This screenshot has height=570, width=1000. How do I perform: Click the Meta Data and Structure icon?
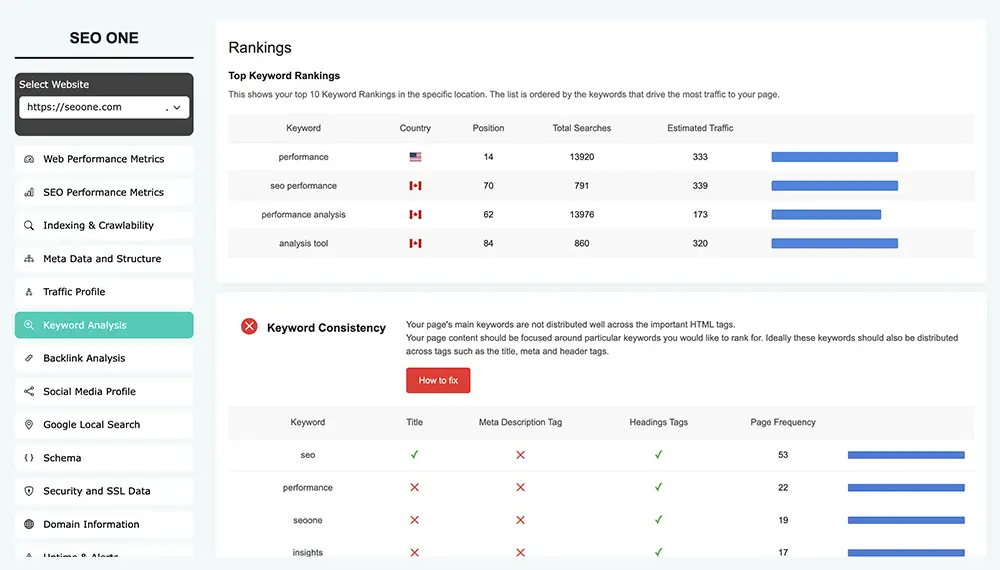(x=29, y=259)
